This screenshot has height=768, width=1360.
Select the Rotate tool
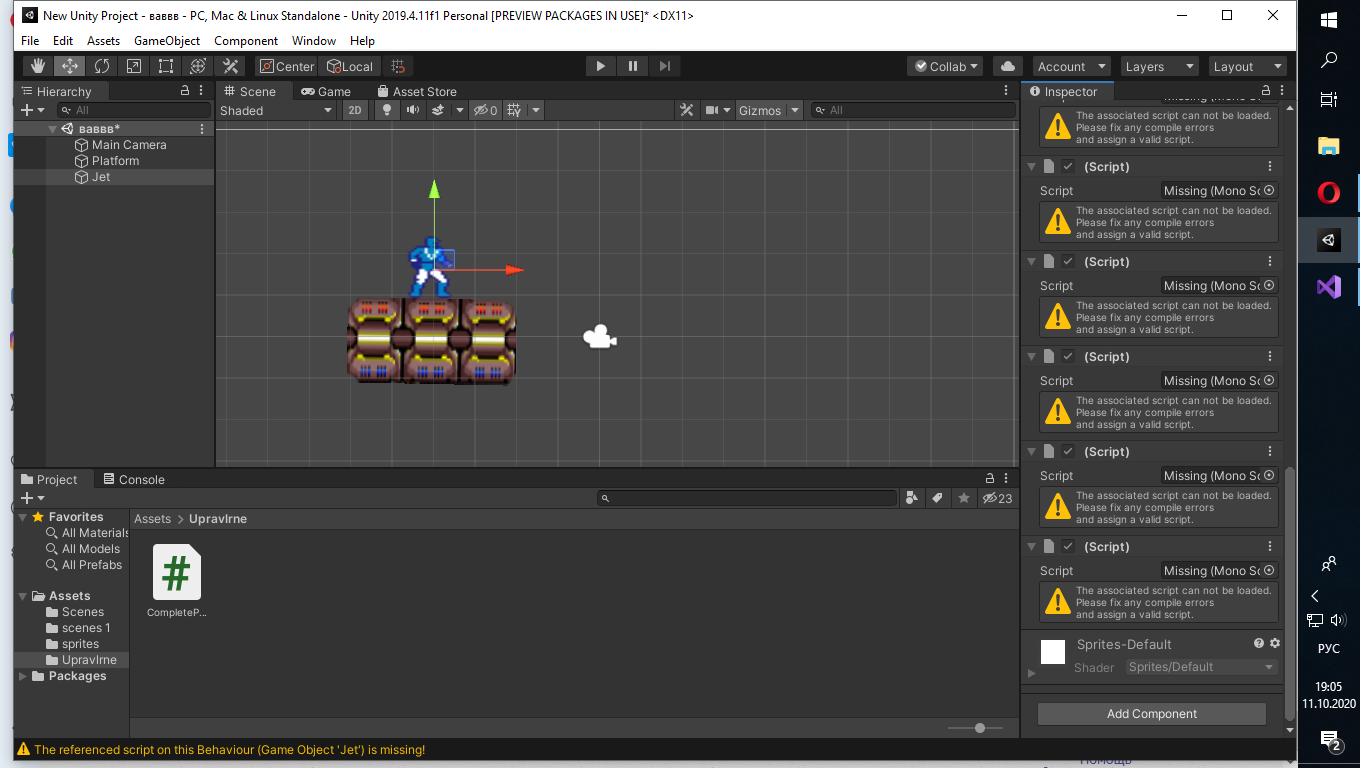point(102,66)
